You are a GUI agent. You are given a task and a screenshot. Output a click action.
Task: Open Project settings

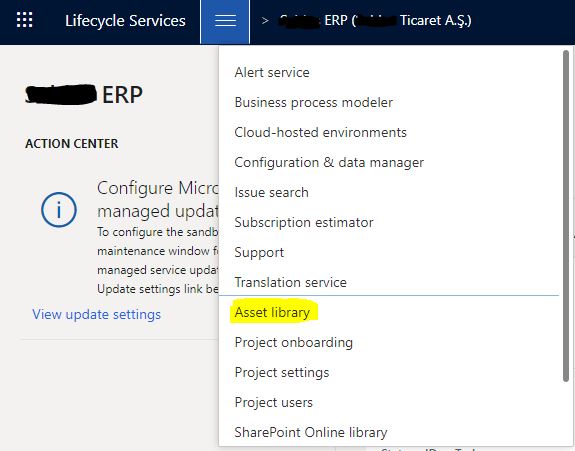282,373
